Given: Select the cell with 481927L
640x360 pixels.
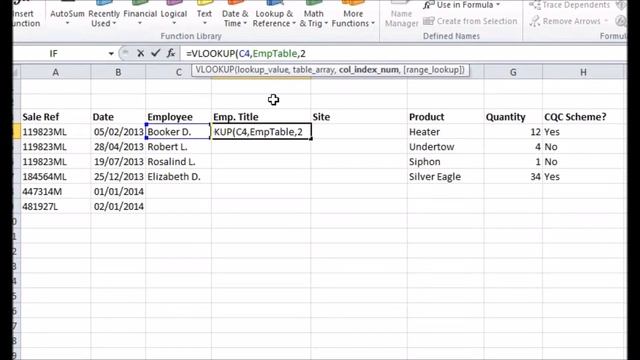Looking at the screenshot, I should [56, 207].
